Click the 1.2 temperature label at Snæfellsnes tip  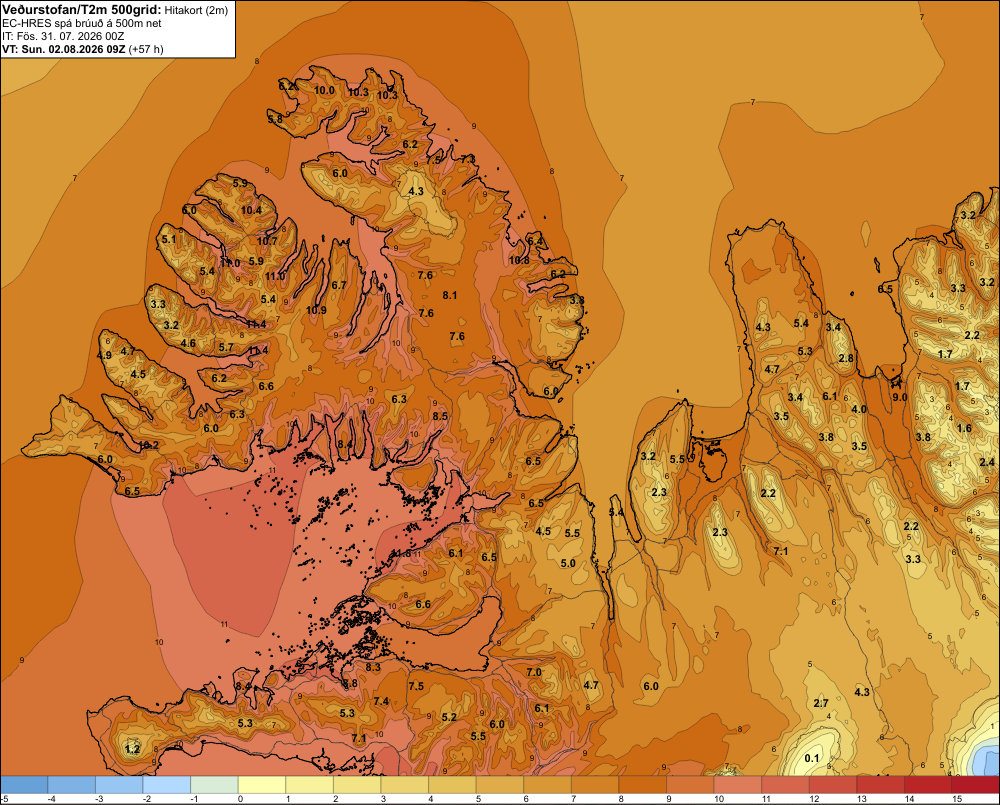tap(132, 749)
